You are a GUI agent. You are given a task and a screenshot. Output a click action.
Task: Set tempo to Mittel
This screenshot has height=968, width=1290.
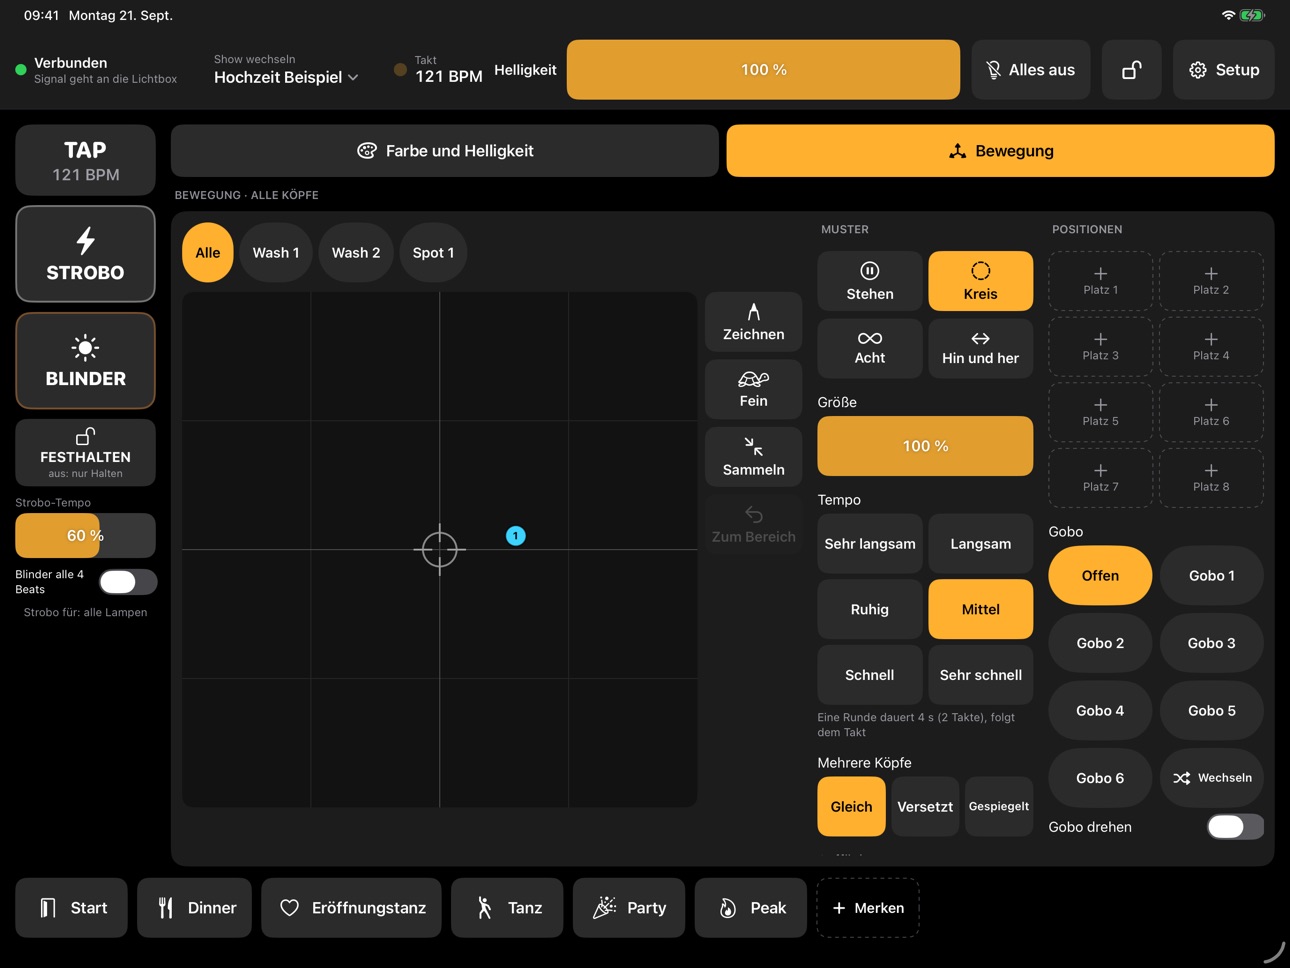(980, 609)
